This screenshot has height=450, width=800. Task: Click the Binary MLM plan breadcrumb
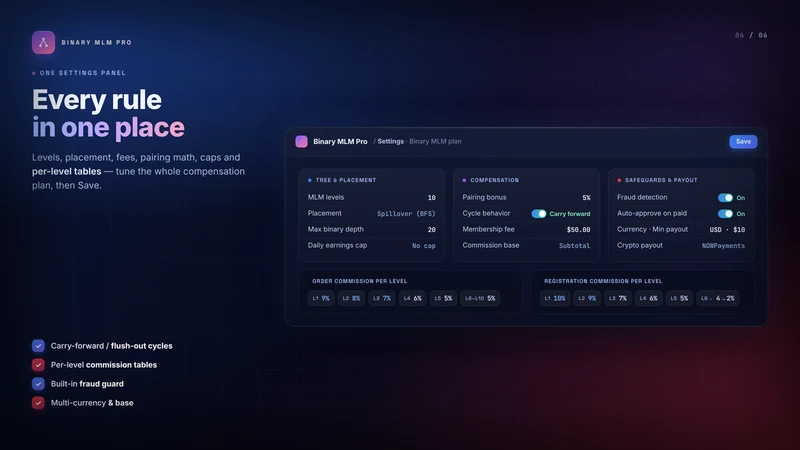point(435,141)
